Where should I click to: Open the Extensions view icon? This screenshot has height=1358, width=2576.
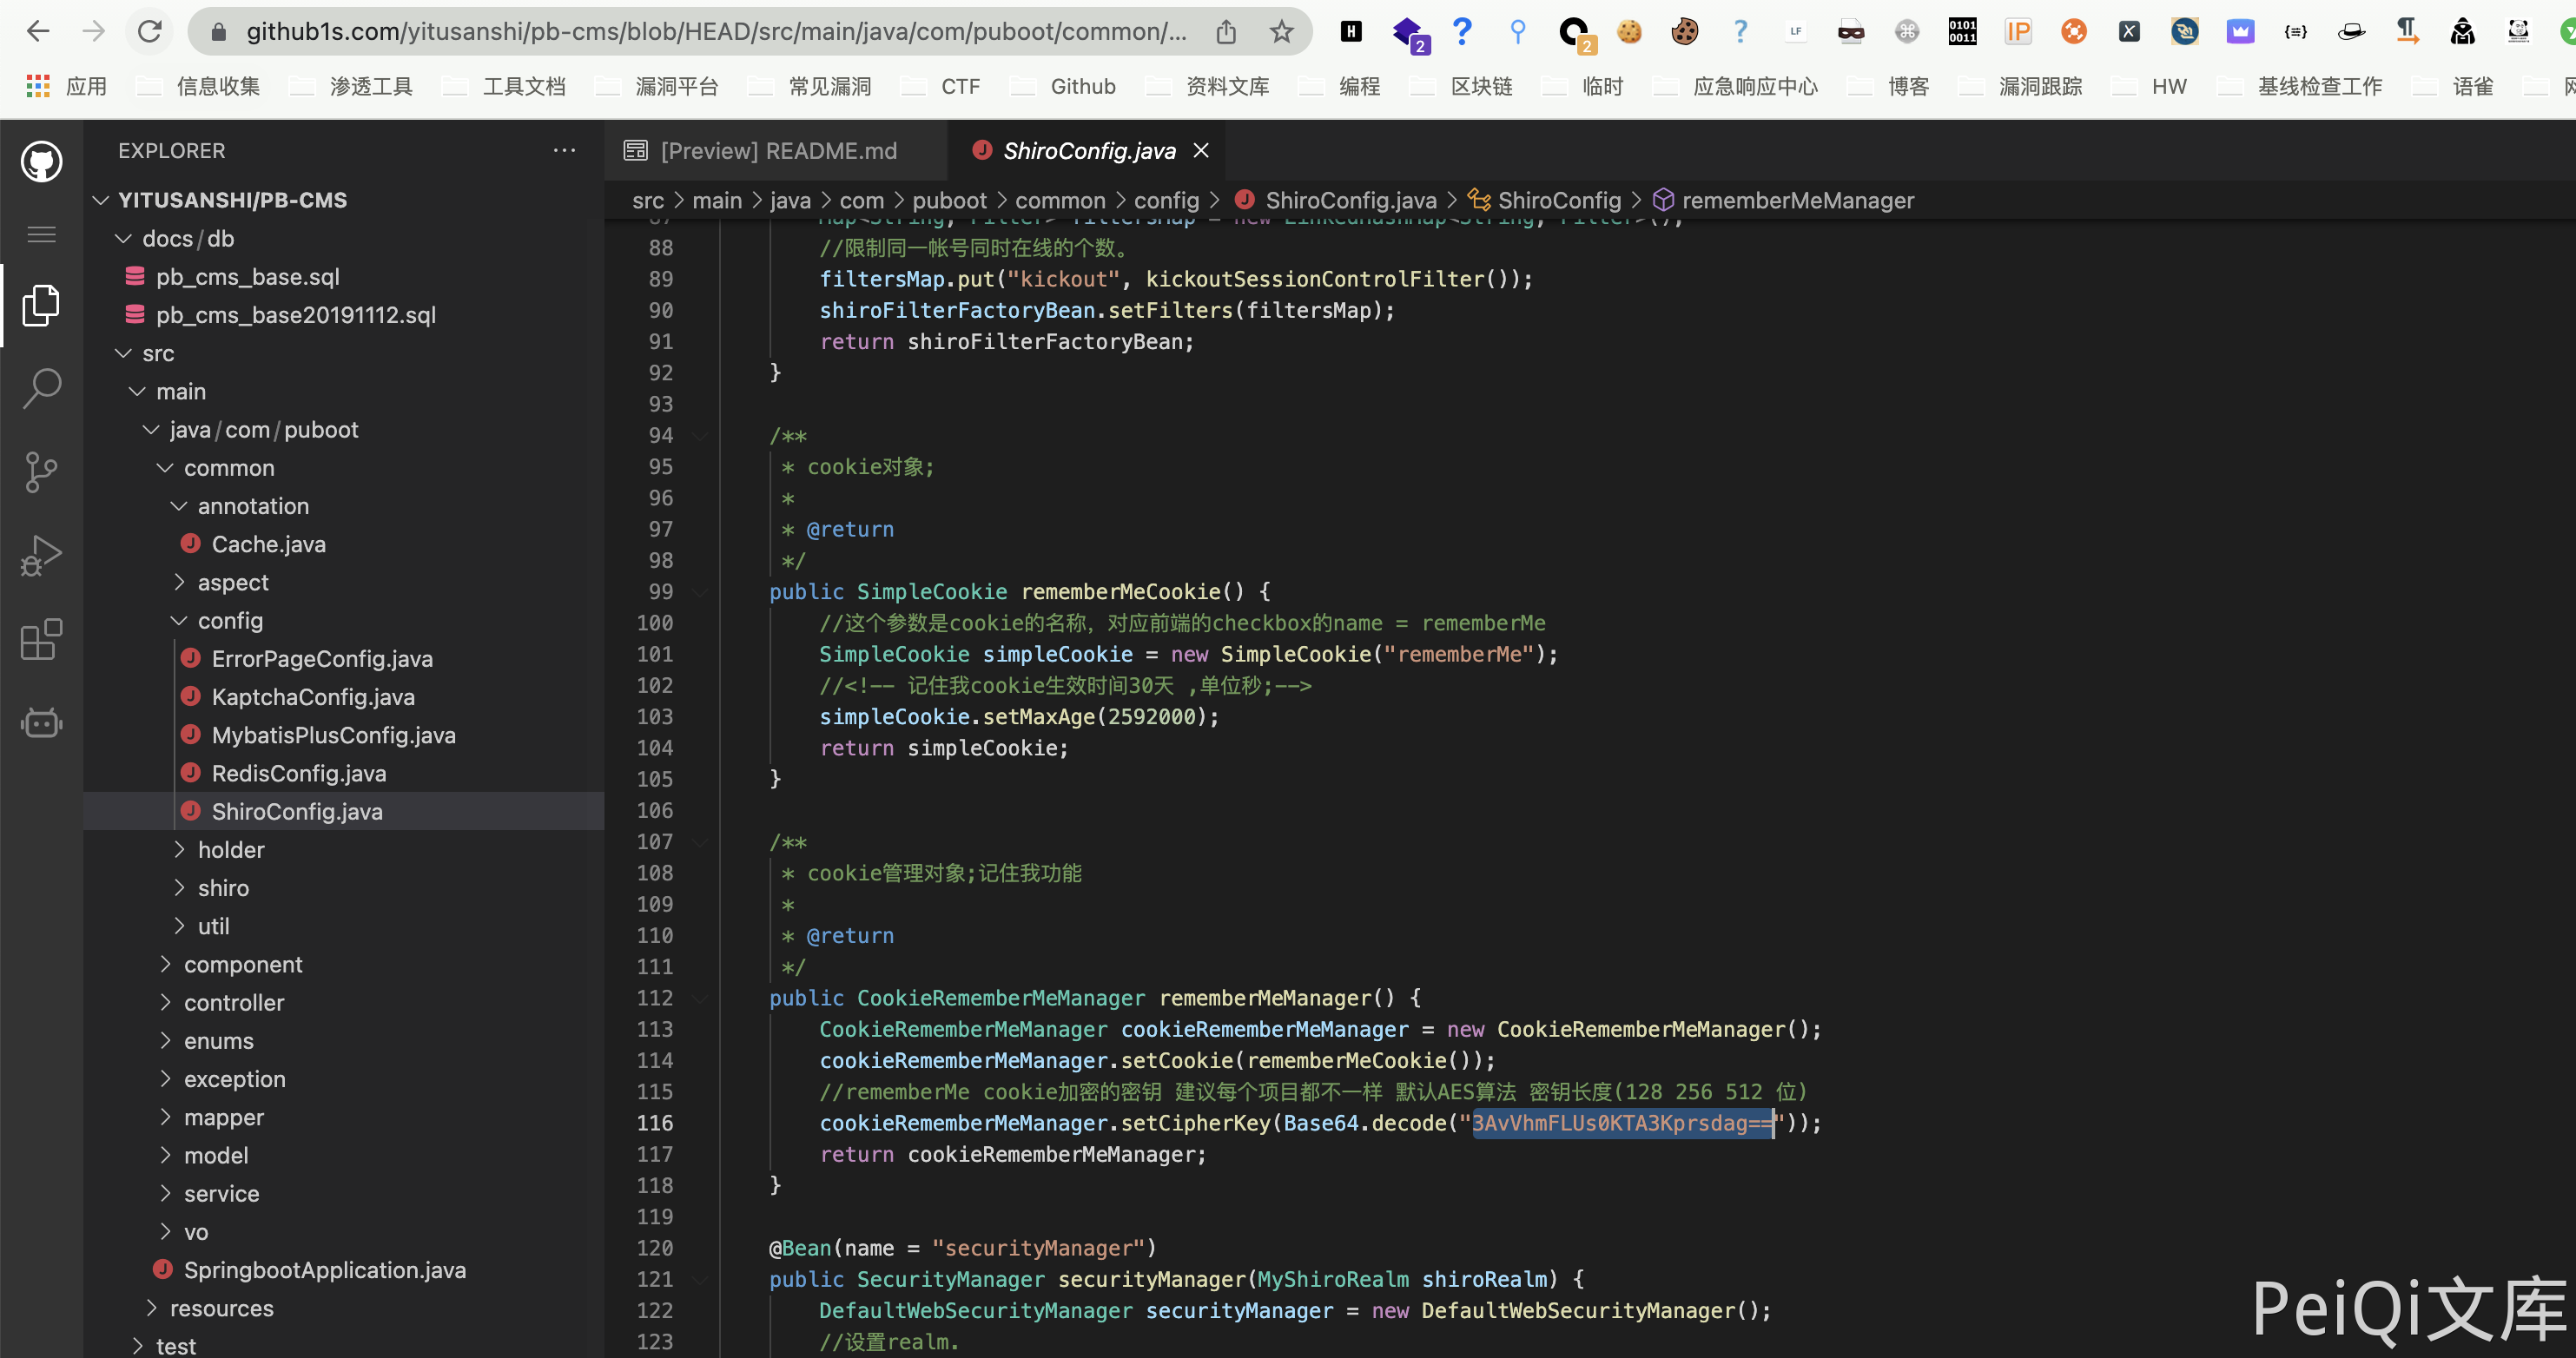[x=41, y=640]
